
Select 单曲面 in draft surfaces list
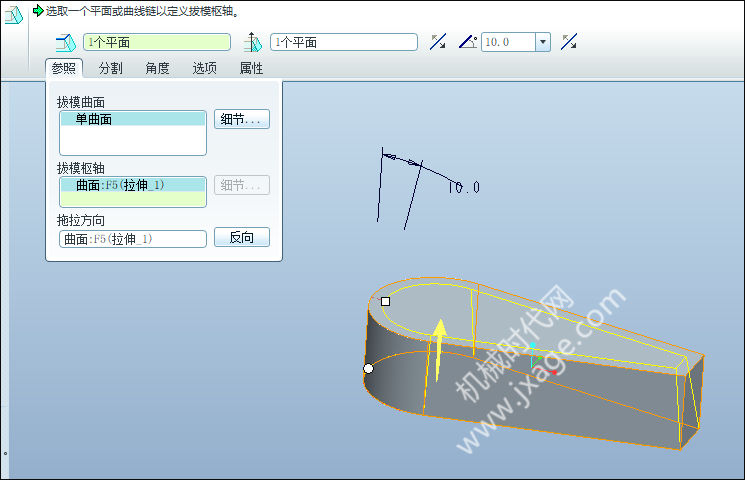pyautogui.click(x=133, y=119)
